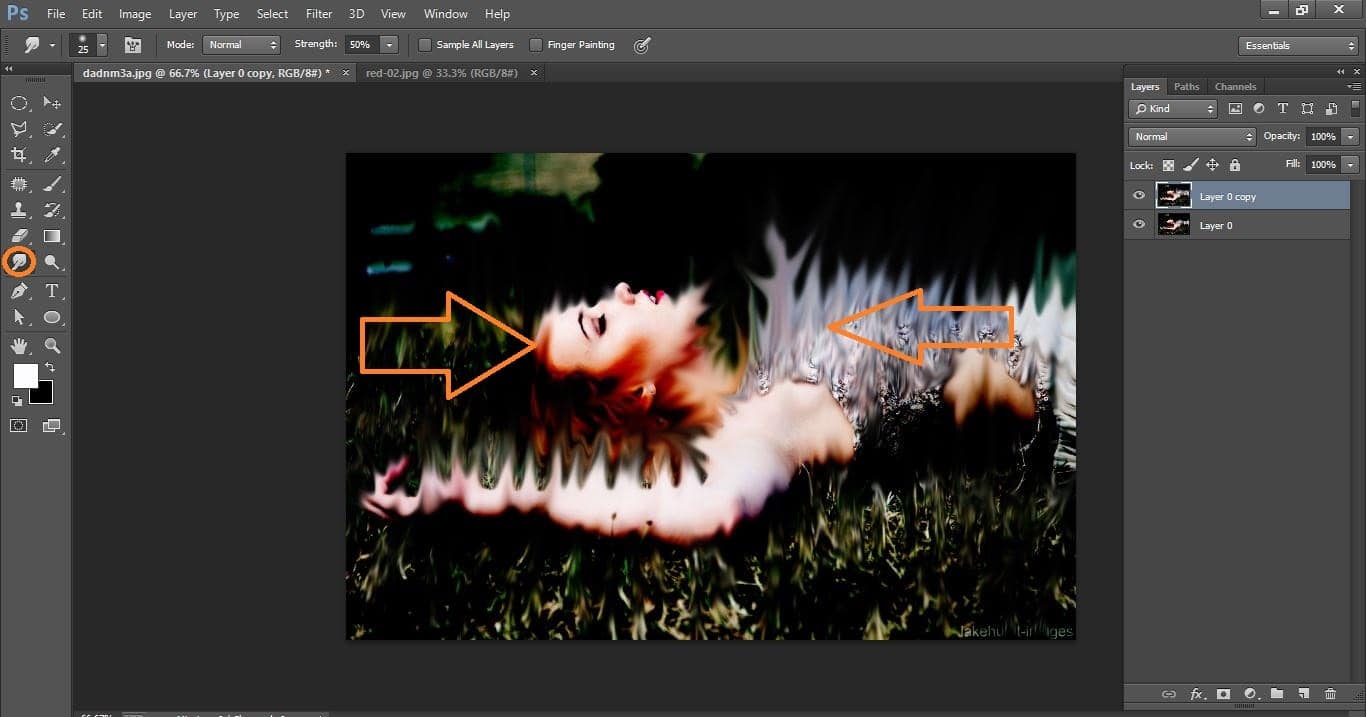Select the Clone Stamp tool

pyautogui.click(x=19, y=210)
